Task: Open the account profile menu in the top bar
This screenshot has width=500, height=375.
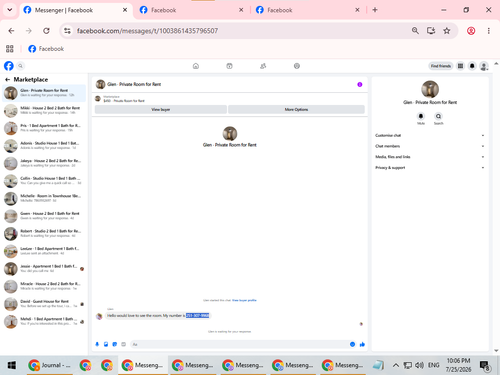Action: [x=484, y=66]
